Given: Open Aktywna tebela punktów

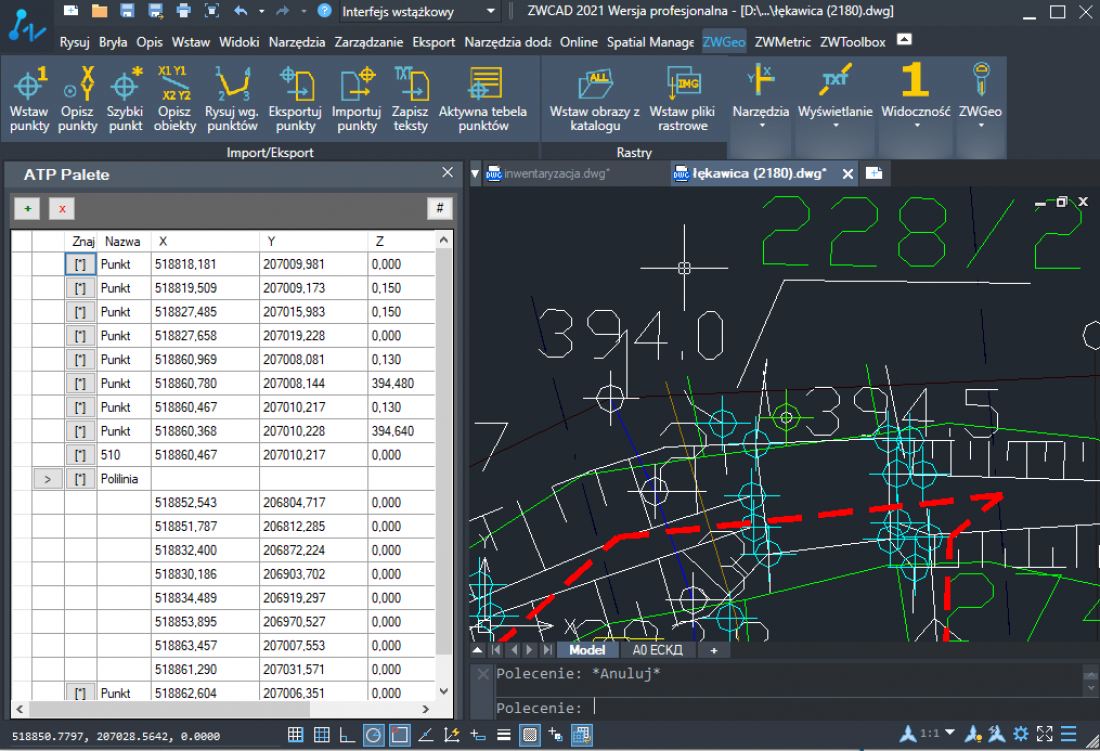Looking at the screenshot, I should click(483, 100).
